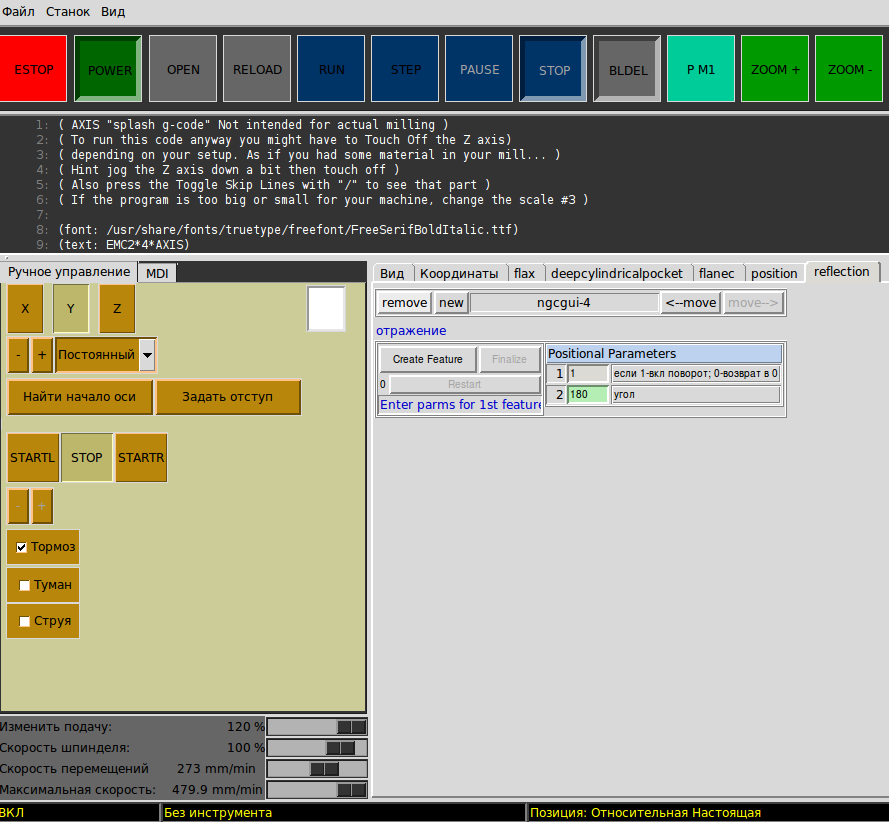
Task: Click the blue STOP toolbar button
Action: pos(553,69)
